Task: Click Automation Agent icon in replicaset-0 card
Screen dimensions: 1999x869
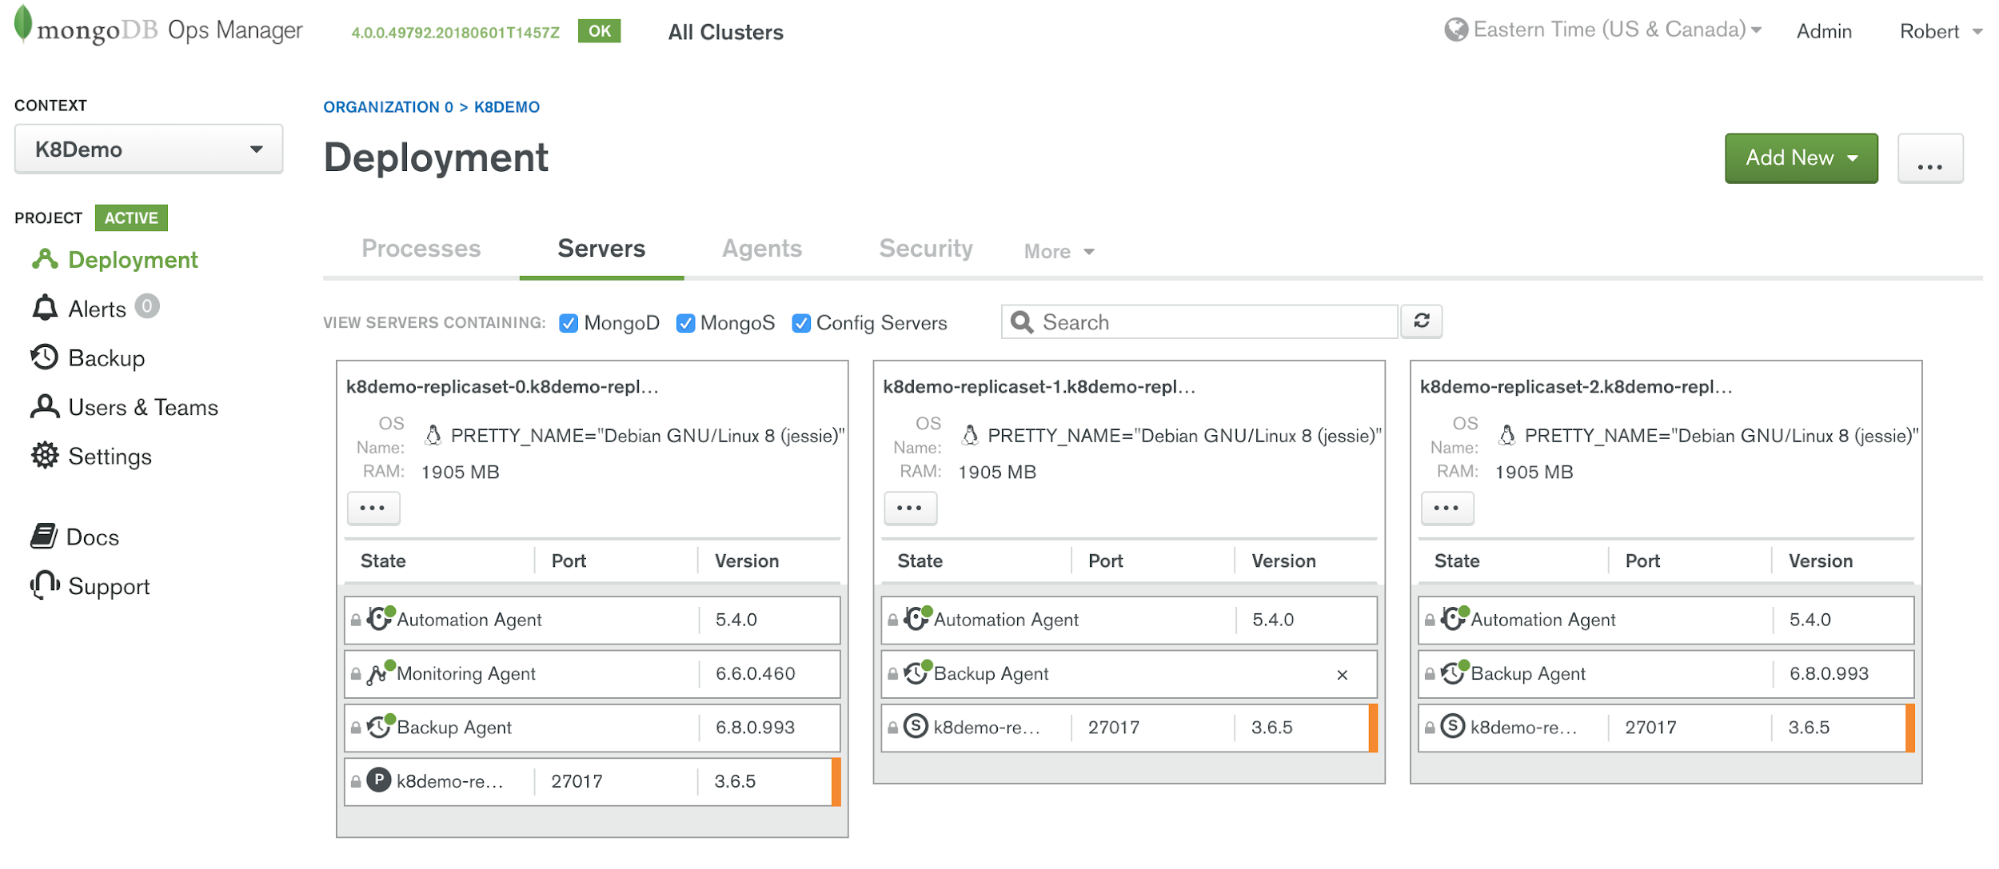Action: click(x=381, y=618)
